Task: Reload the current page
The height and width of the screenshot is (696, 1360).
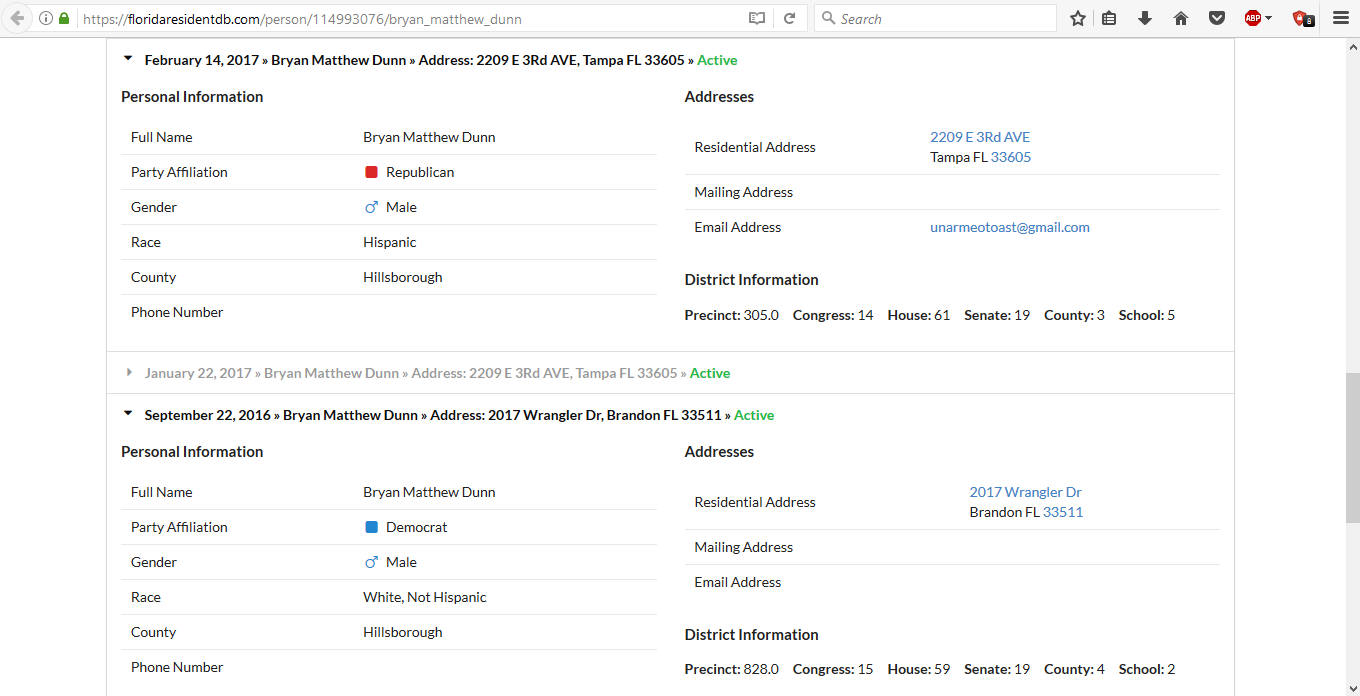Action: pyautogui.click(x=789, y=18)
